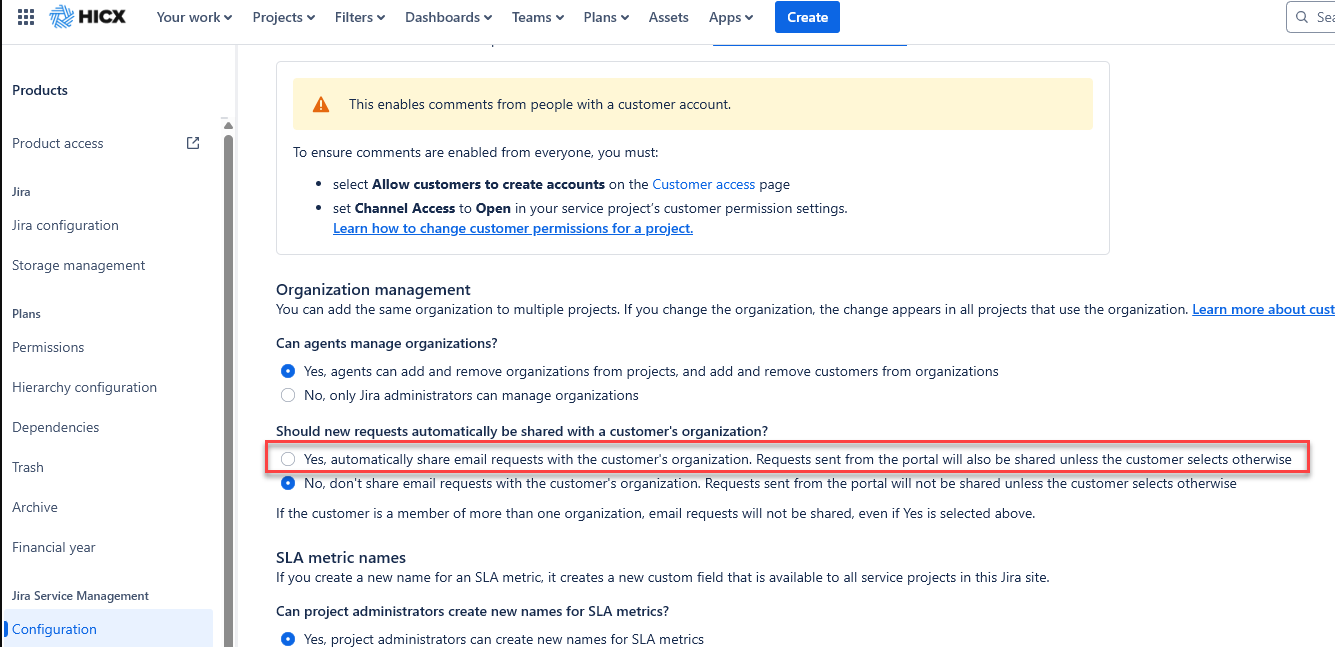Follow the Customer access page link
Screen dimensions: 1335x647
[x=703, y=184]
